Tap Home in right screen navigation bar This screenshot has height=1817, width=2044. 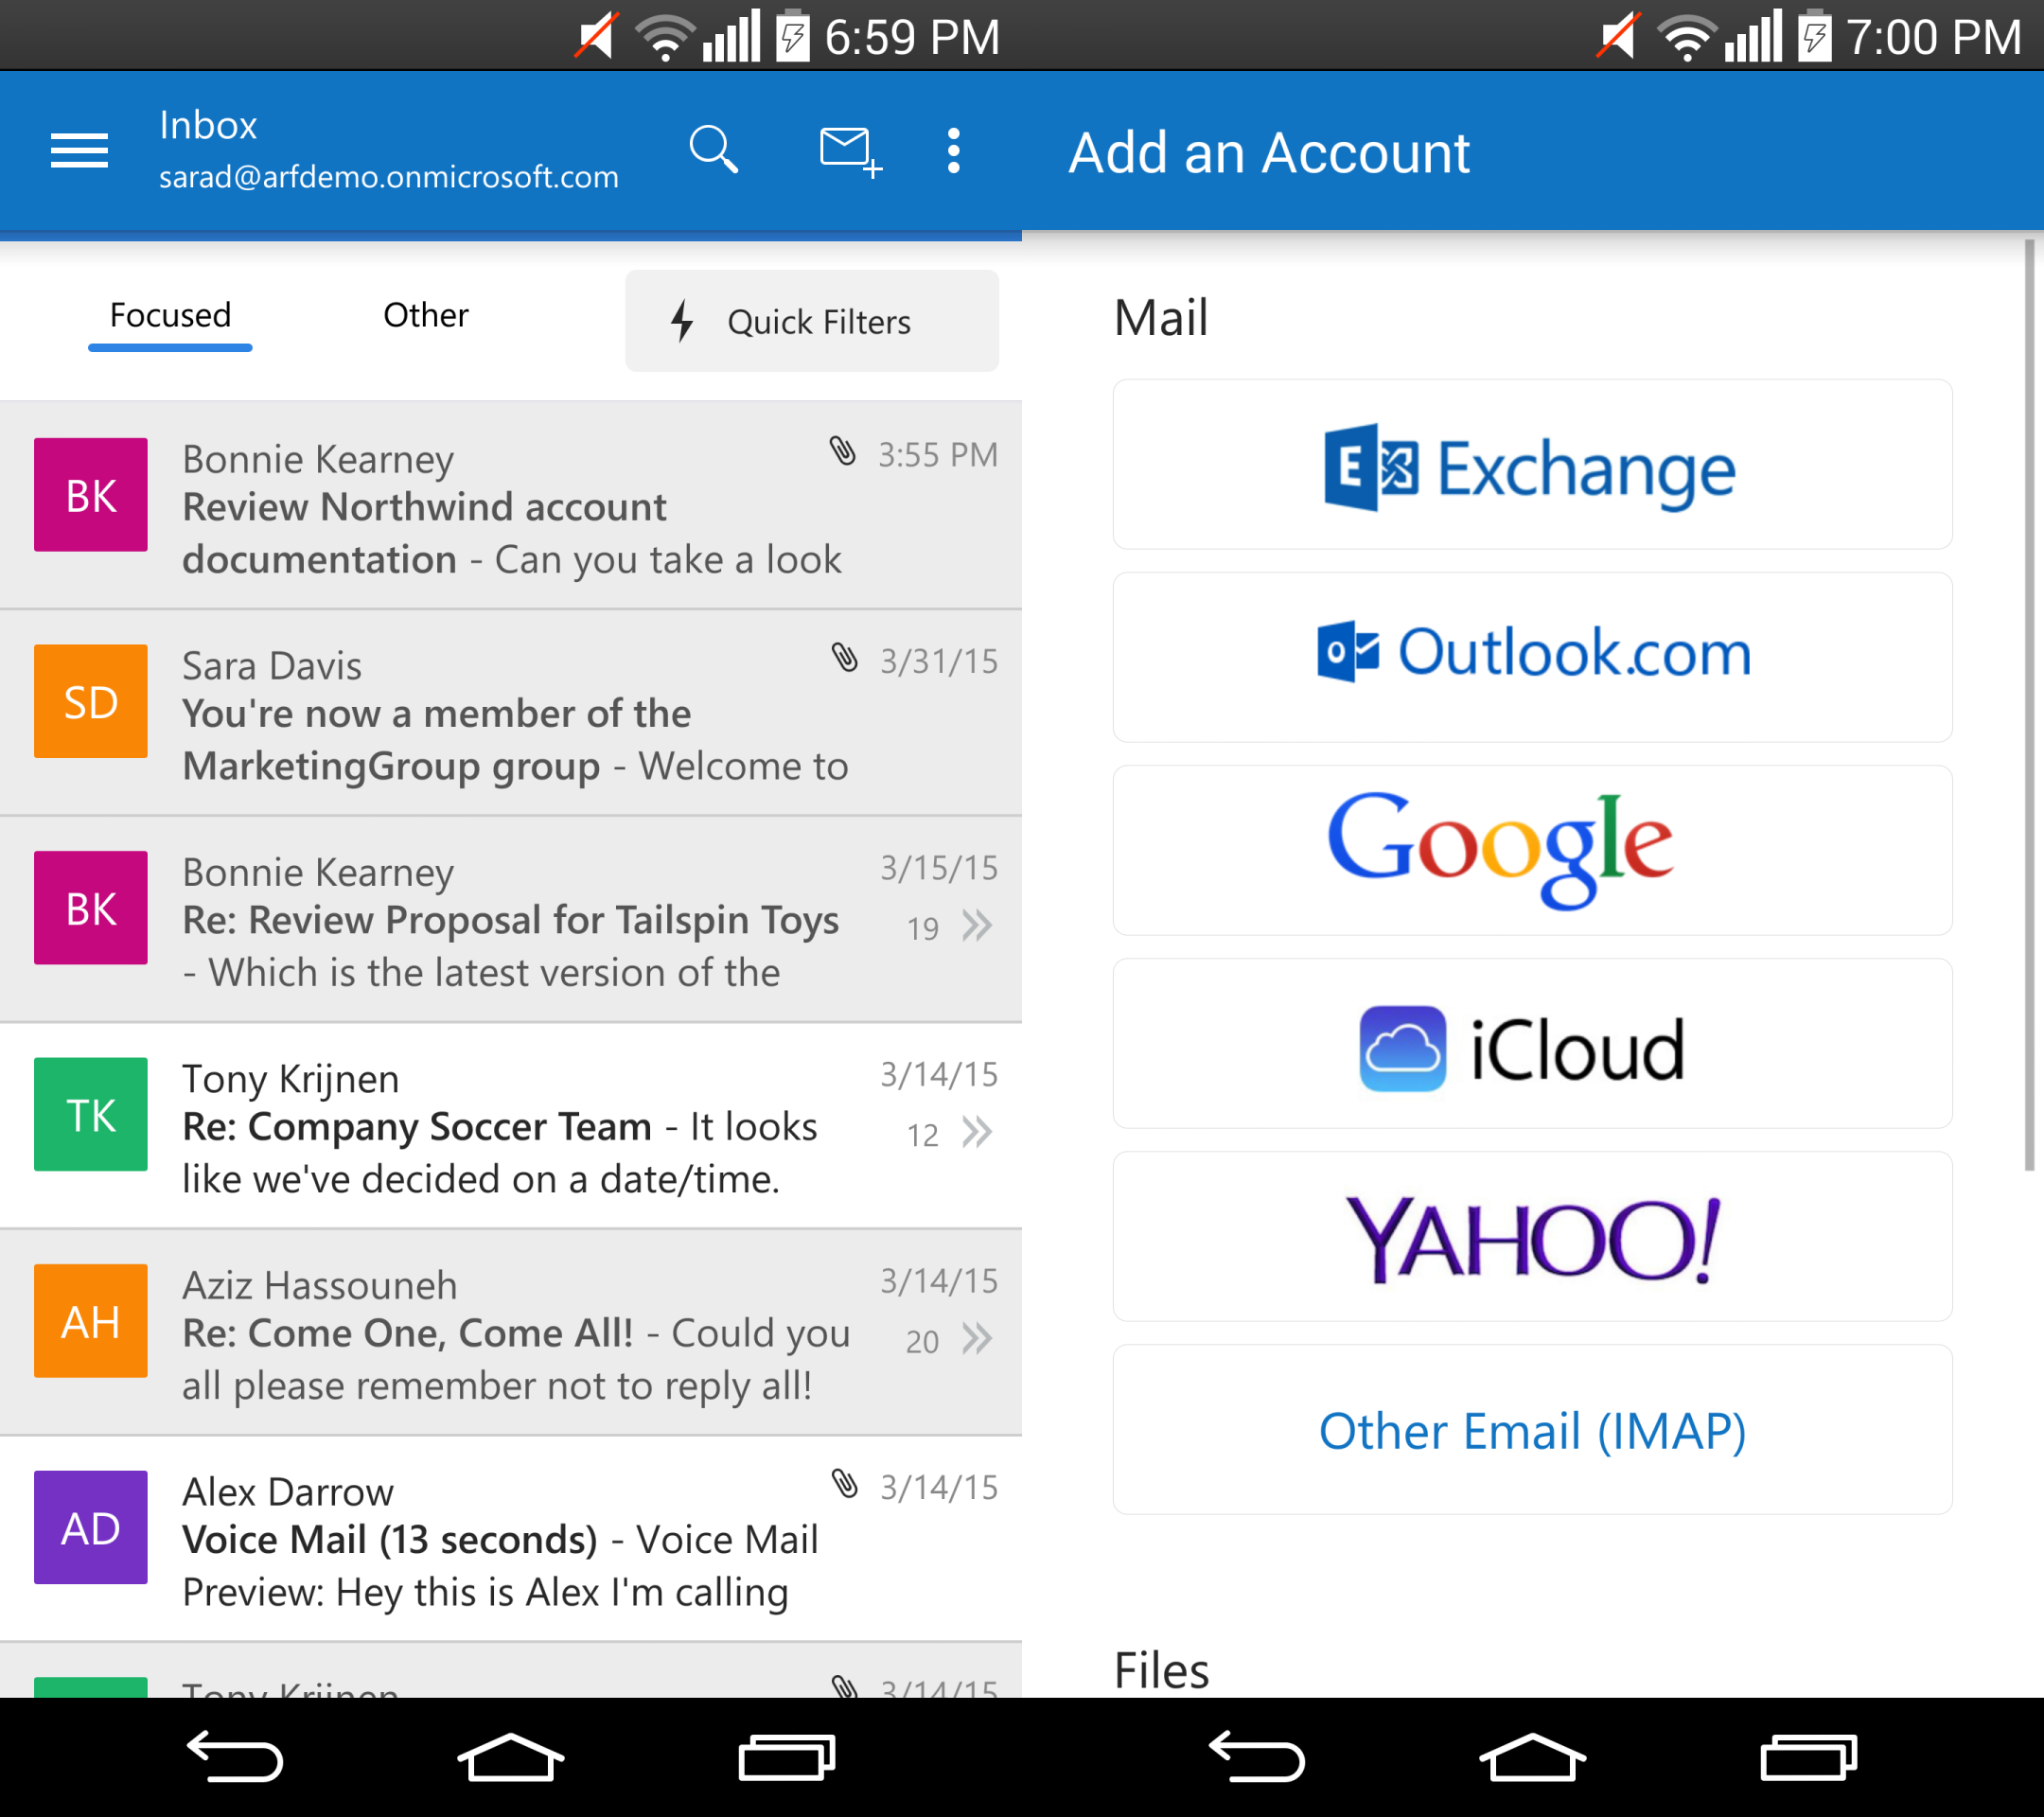tap(1533, 1757)
